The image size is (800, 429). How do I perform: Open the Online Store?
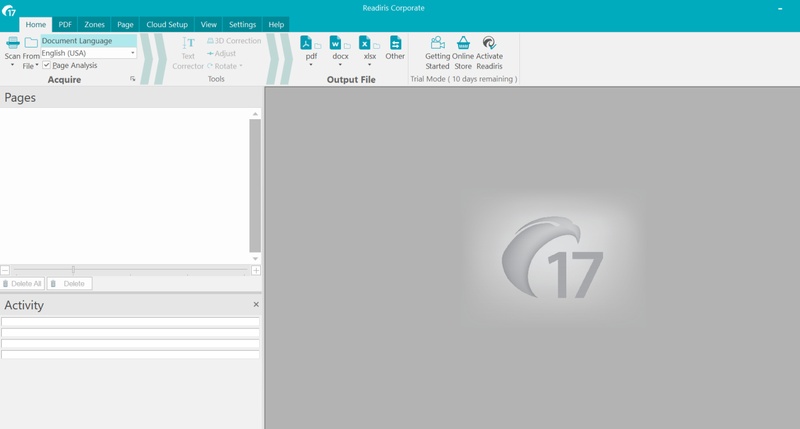coord(463,53)
